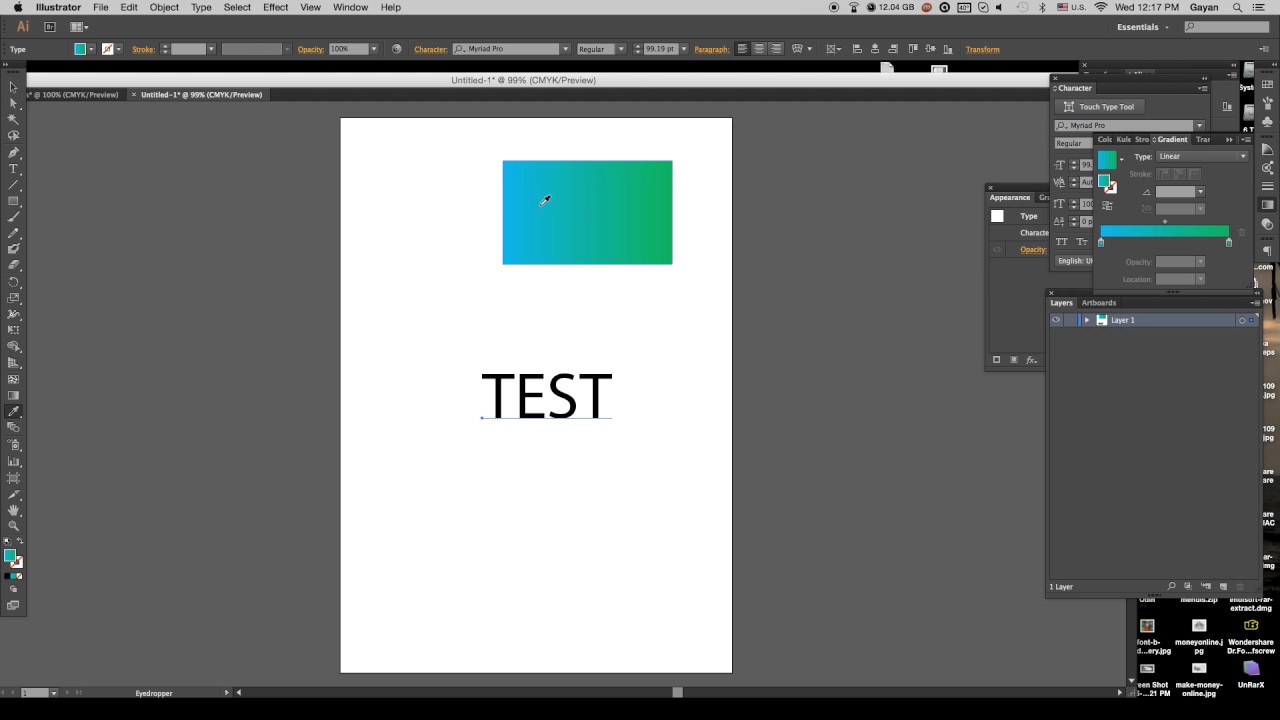Select the Line Segment tool
The height and width of the screenshot is (720, 1280).
13,185
